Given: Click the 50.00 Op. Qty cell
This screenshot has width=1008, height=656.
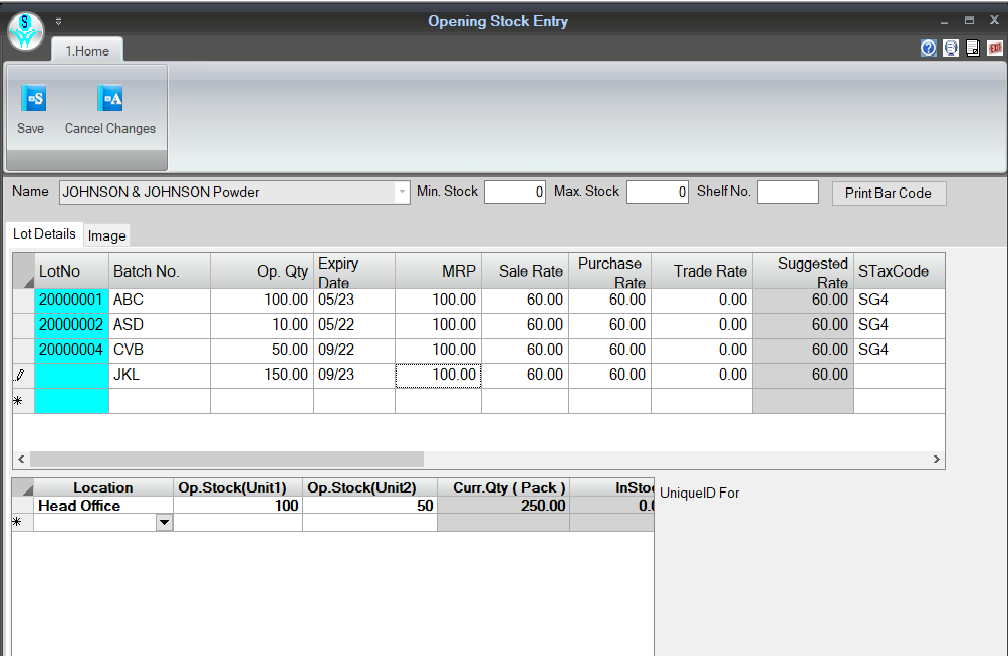Looking at the screenshot, I should [262, 351].
